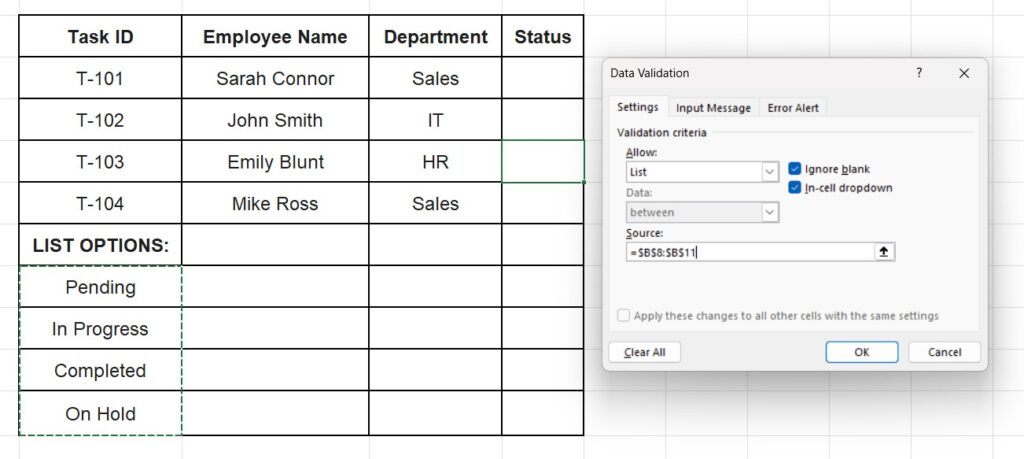This screenshot has height=459, width=1024.
Task: Select the T-104 cell
Action: pos(101,204)
